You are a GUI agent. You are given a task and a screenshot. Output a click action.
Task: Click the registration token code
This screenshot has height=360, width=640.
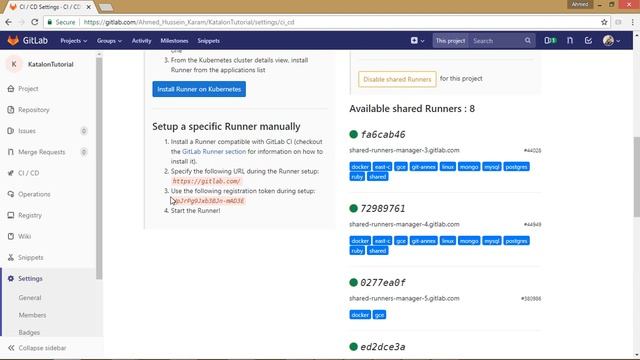[x=209, y=201]
